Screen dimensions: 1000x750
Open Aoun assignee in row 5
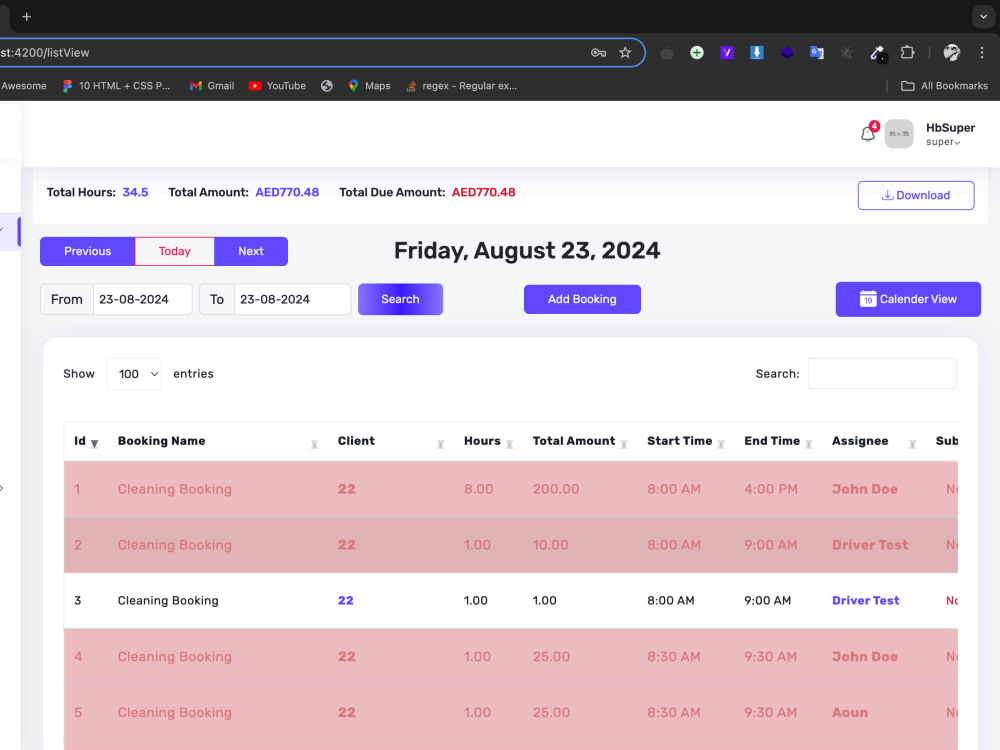point(849,712)
